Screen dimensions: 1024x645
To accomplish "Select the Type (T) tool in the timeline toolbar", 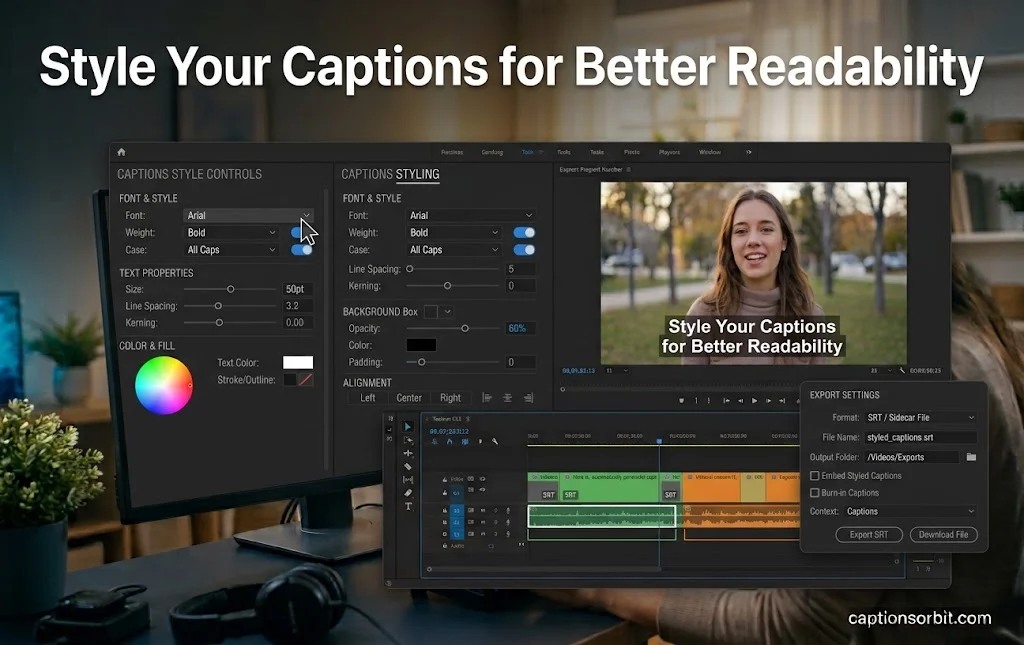I will (x=408, y=506).
